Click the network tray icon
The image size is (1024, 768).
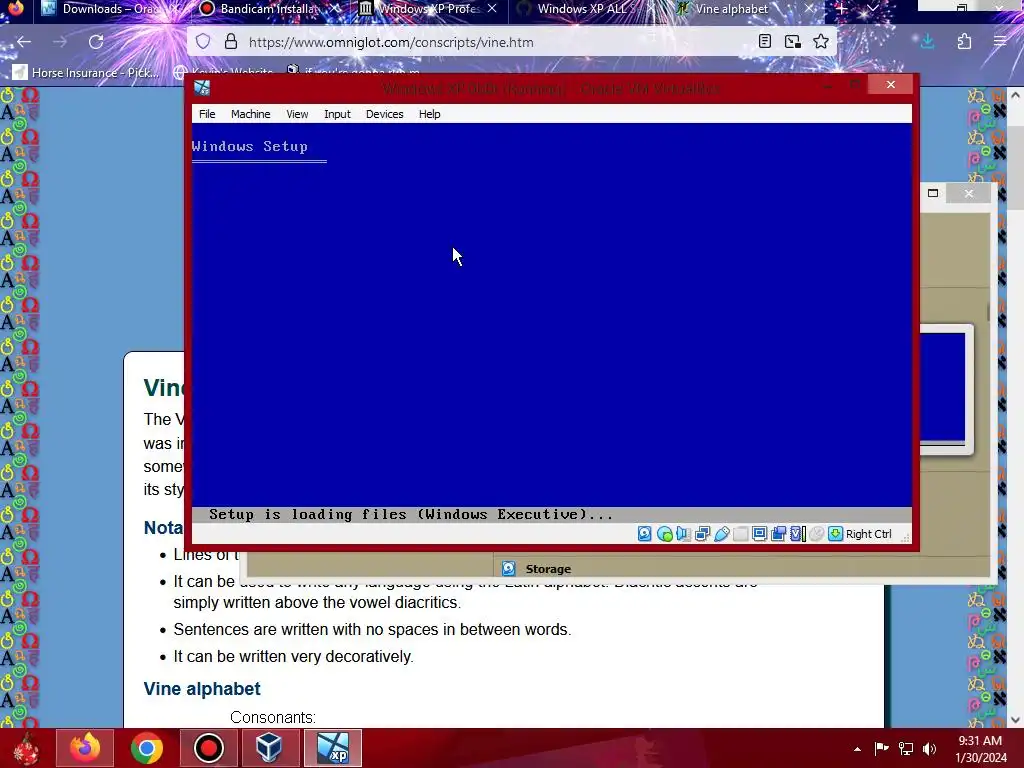(x=906, y=749)
